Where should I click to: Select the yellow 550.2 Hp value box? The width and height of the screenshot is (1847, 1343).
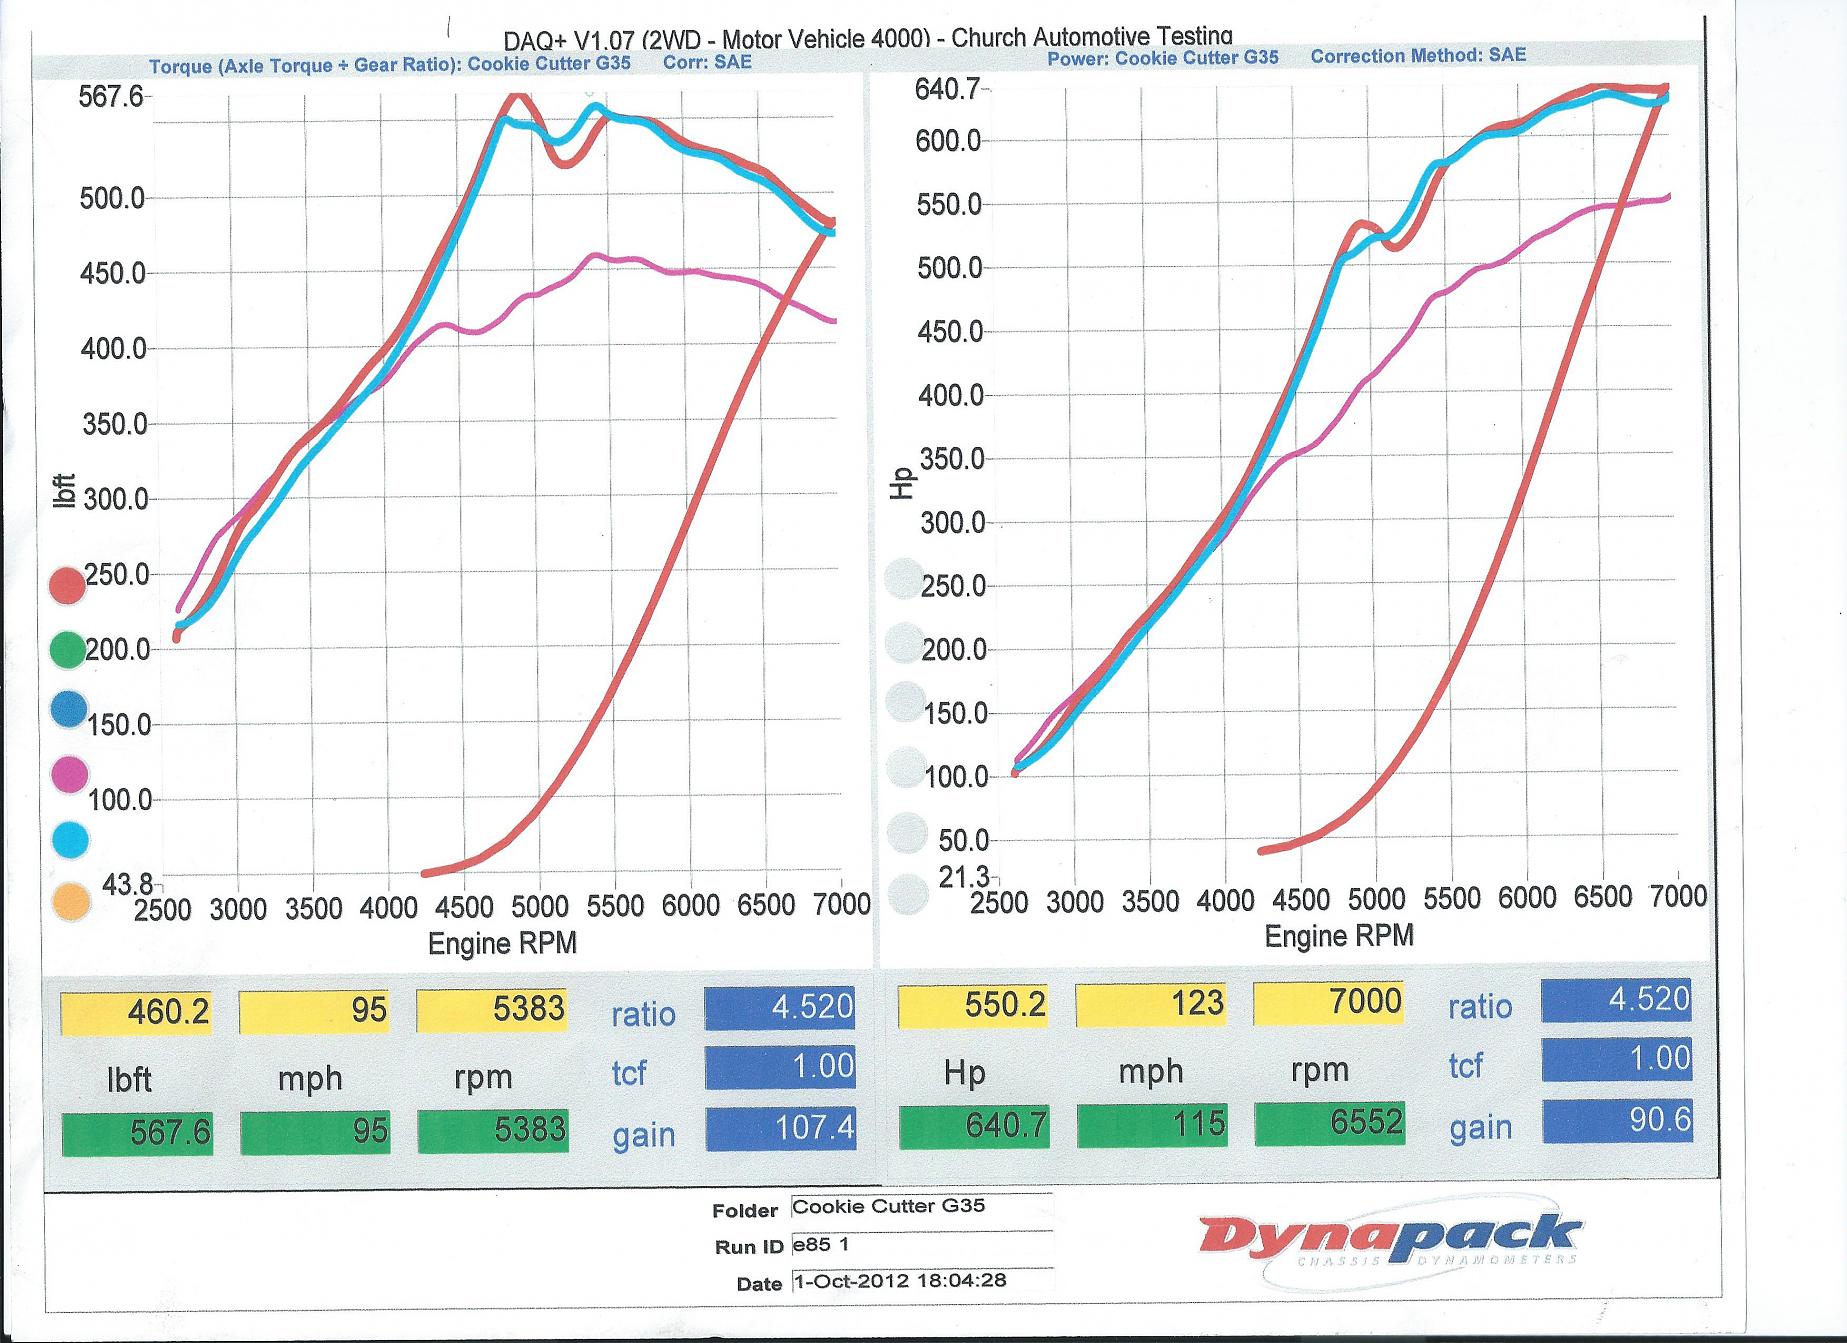(x=972, y=1005)
